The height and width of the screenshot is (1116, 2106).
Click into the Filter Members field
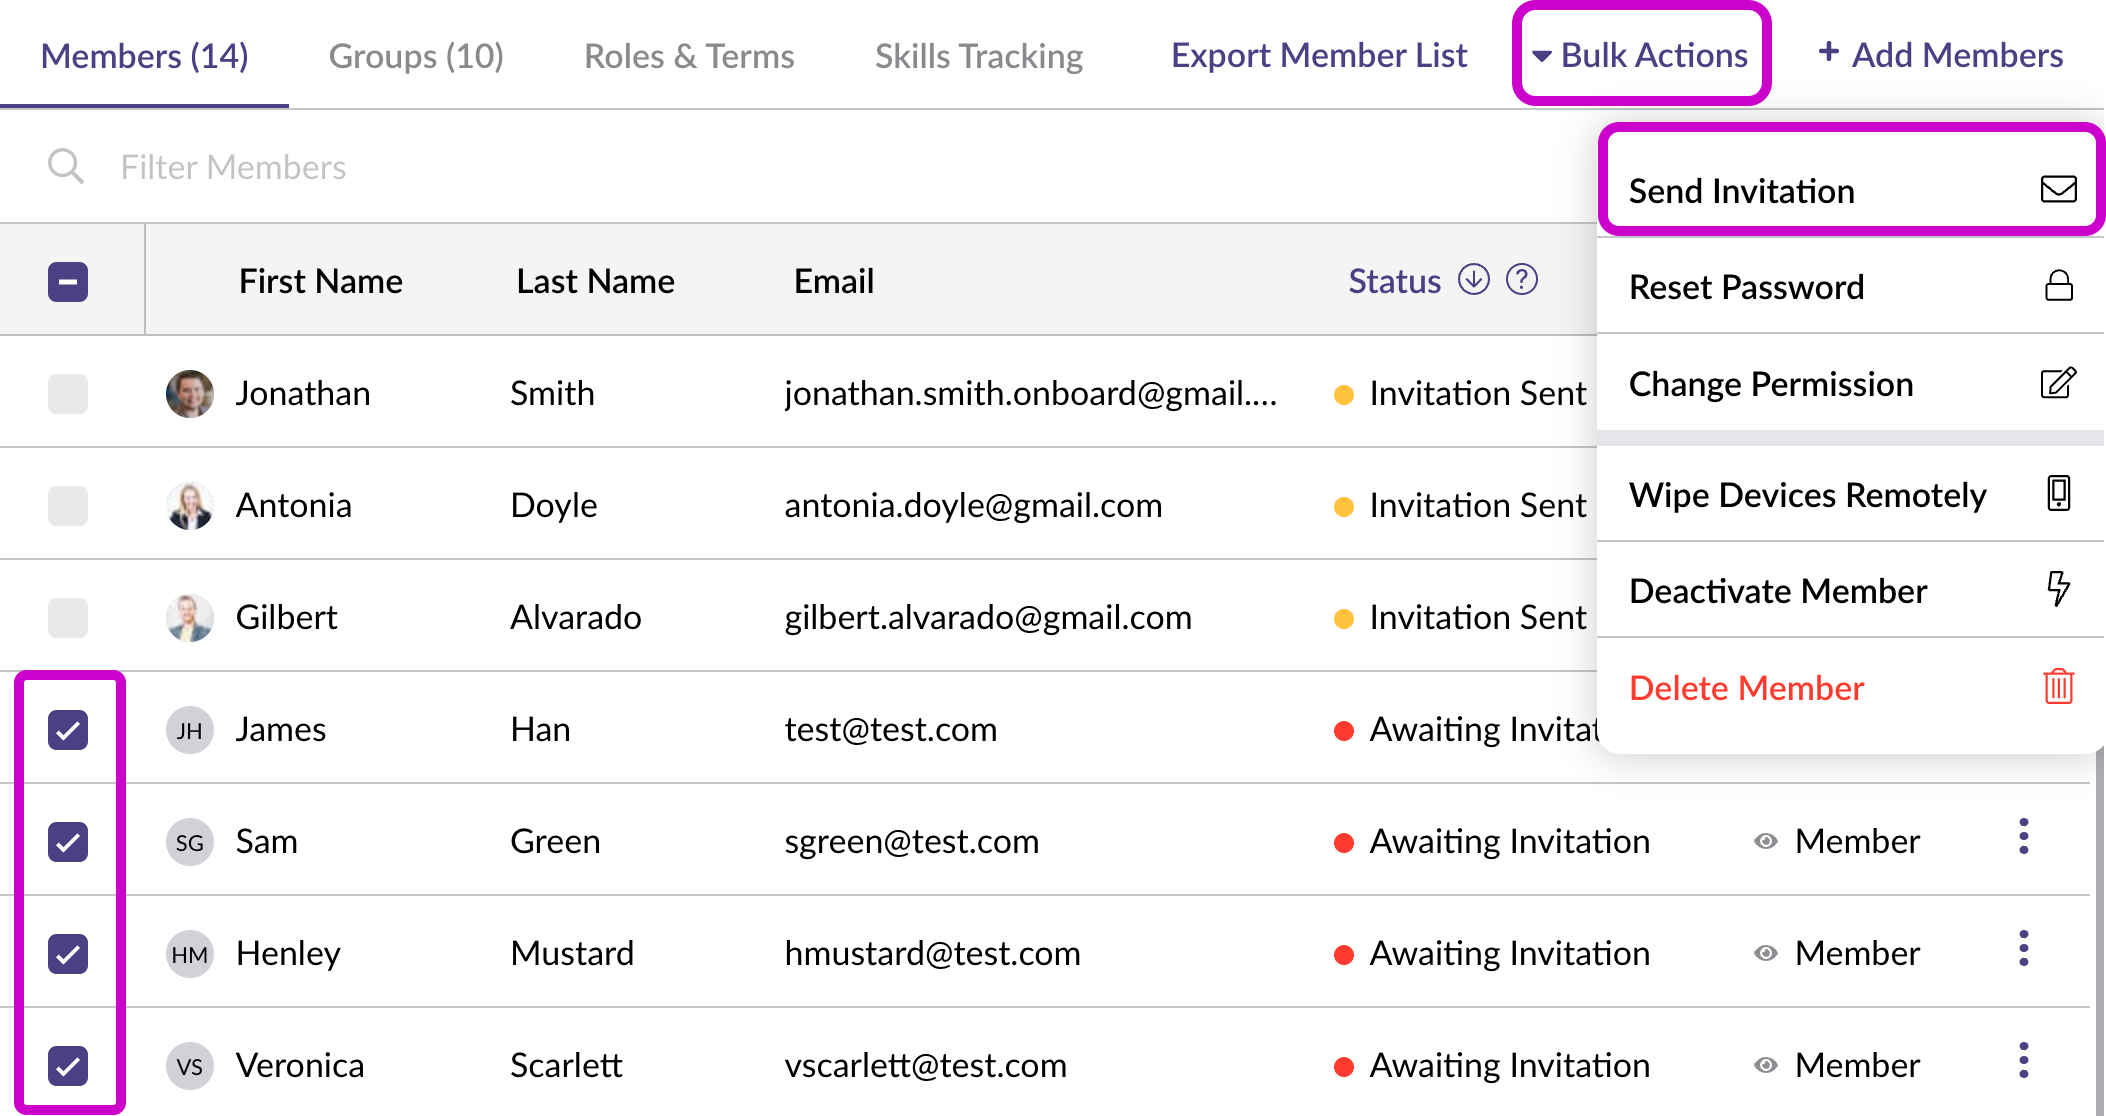pos(233,167)
